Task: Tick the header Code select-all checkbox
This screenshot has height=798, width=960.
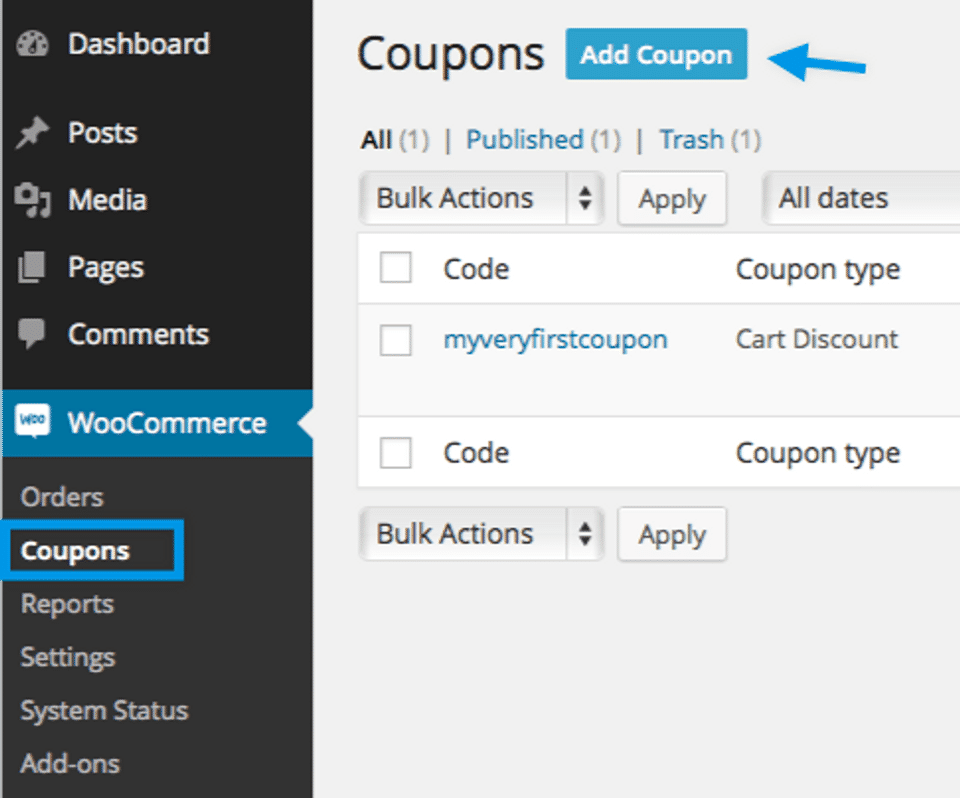Action: point(396,268)
